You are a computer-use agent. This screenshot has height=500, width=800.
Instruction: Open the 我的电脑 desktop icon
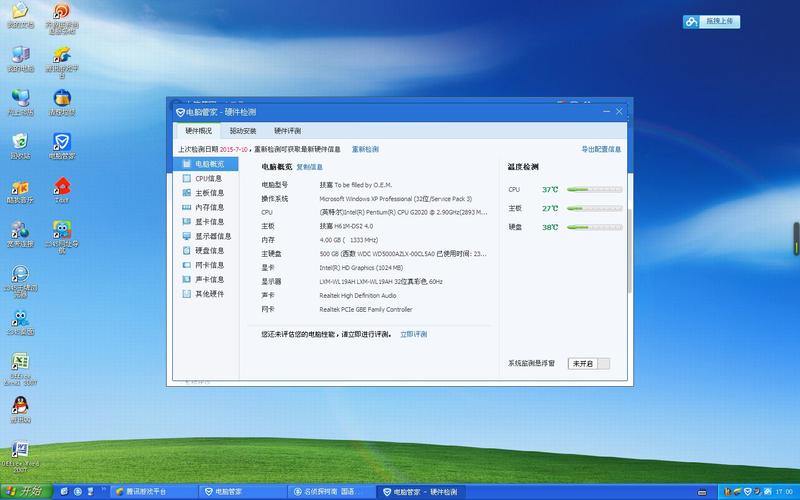click(x=20, y=59)
